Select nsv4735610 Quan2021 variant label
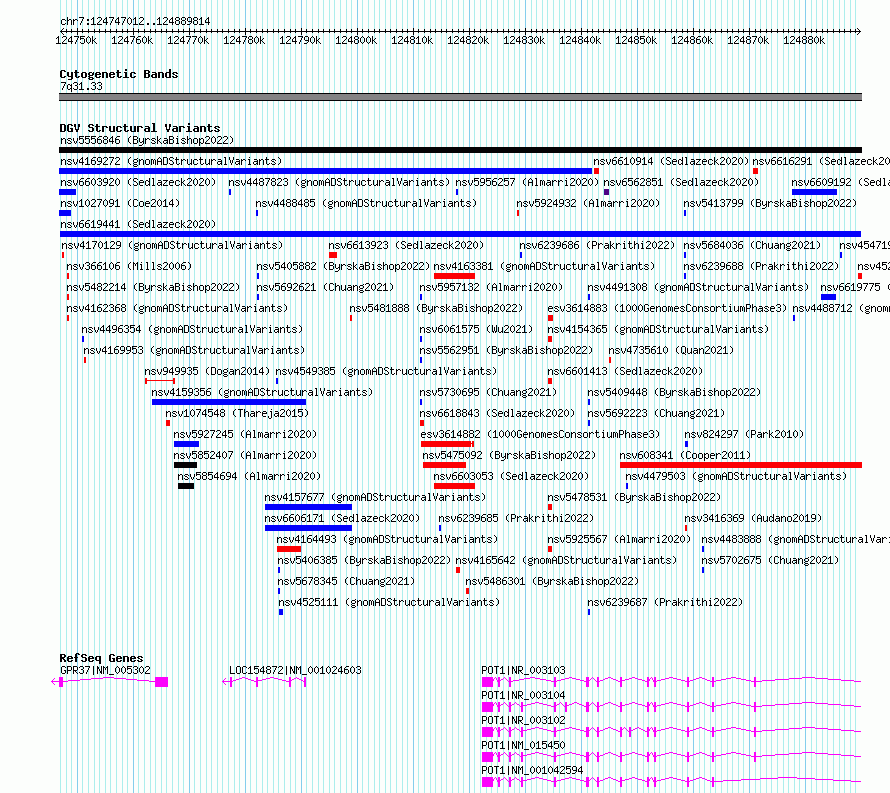Viewport: 890px width, 793px height. (671, 350)
